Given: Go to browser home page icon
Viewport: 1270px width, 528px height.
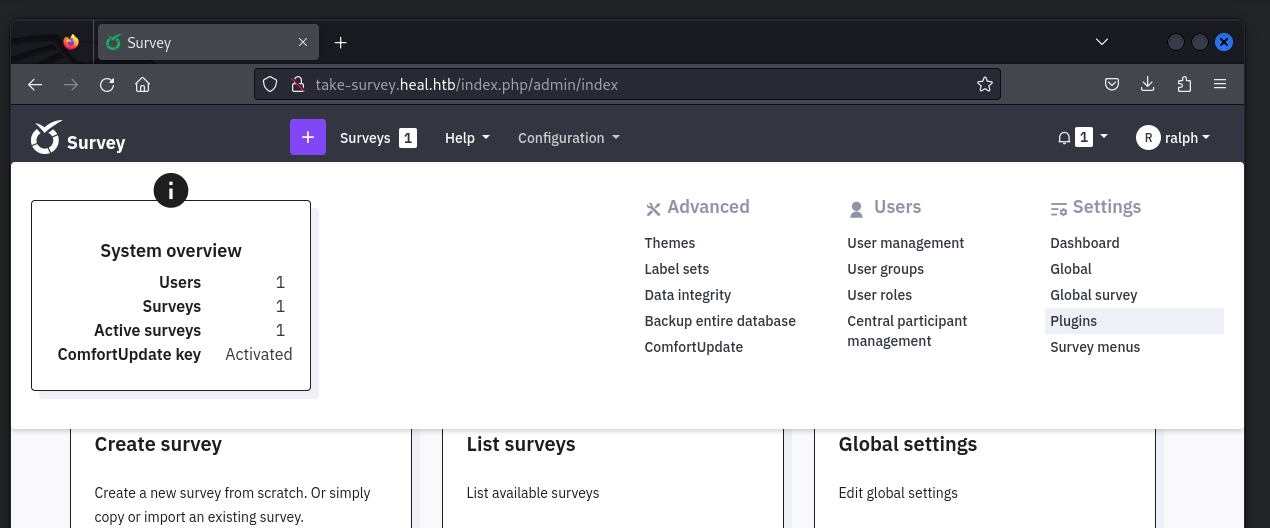Looking at the screenshot, I should 142,85.
